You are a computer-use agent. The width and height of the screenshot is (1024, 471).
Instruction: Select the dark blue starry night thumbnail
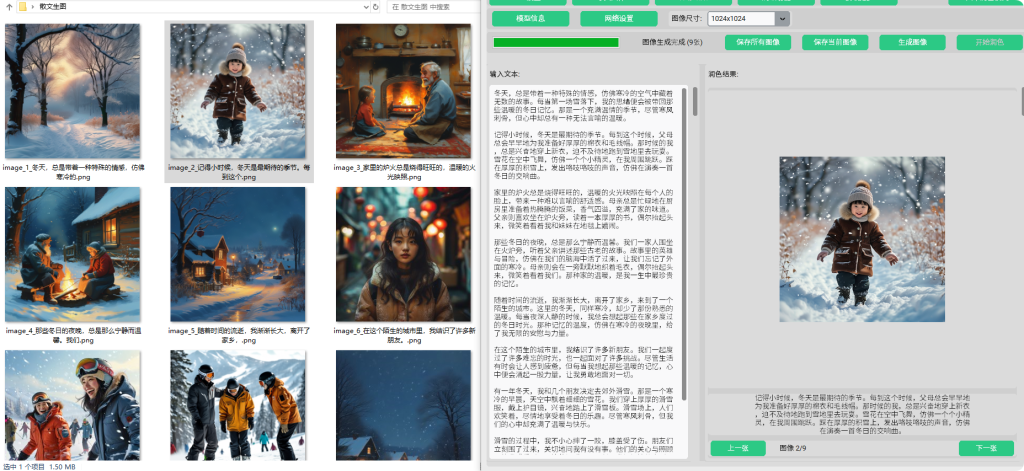404,405
